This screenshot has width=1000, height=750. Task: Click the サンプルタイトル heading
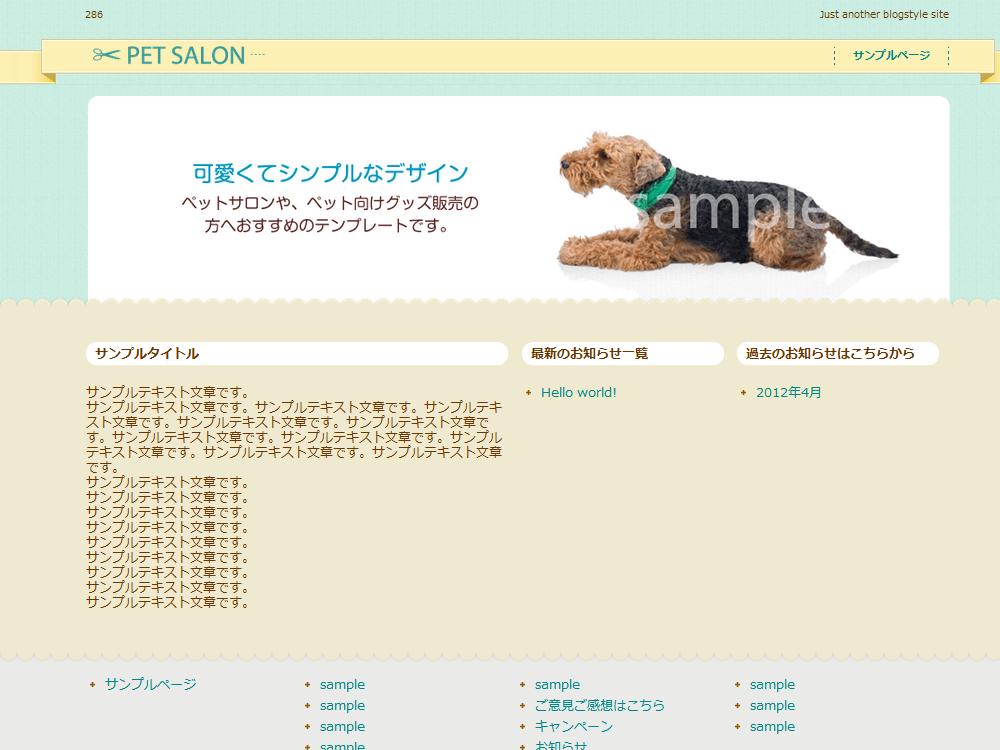pyautogui.click(x=147, y=353)
